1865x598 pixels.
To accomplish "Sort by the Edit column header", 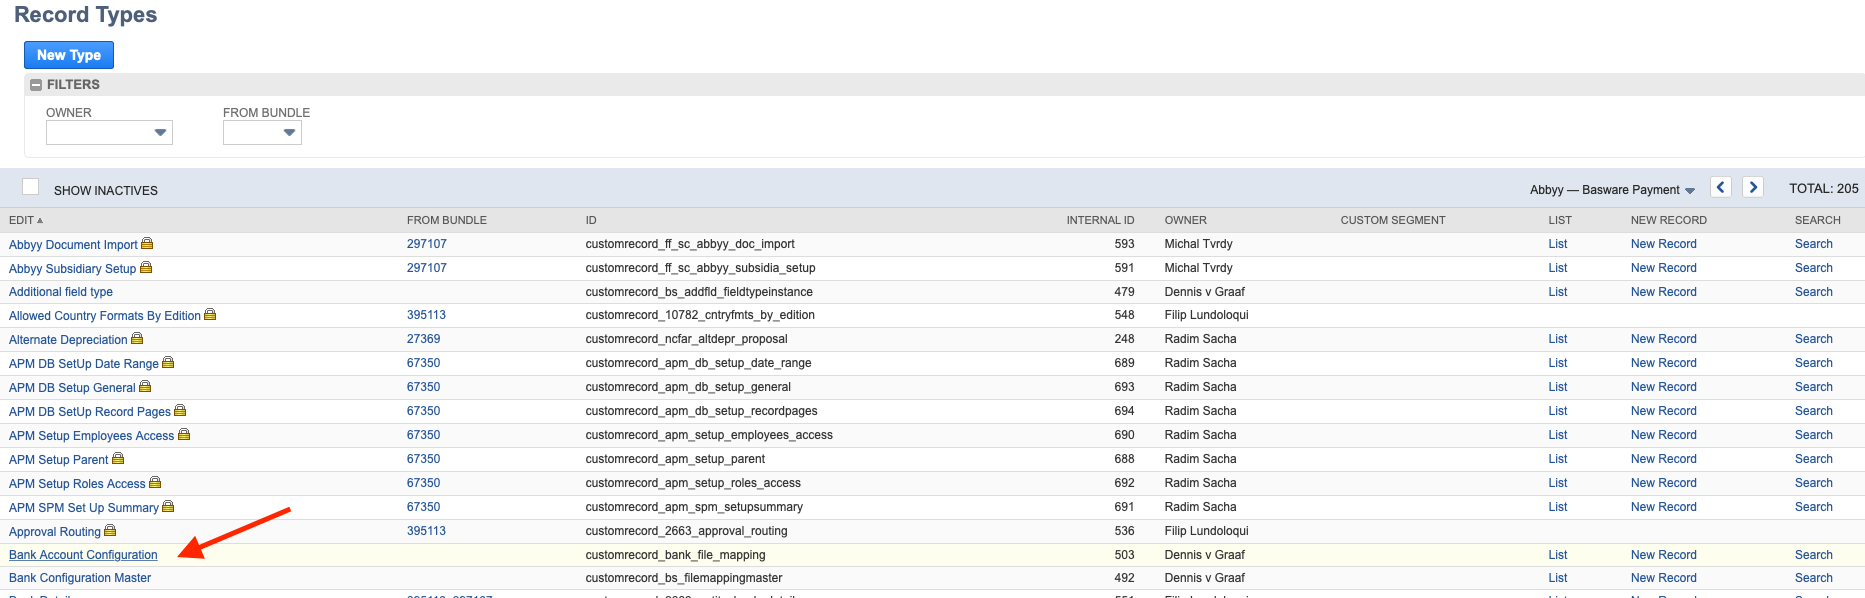I will 26,220.
